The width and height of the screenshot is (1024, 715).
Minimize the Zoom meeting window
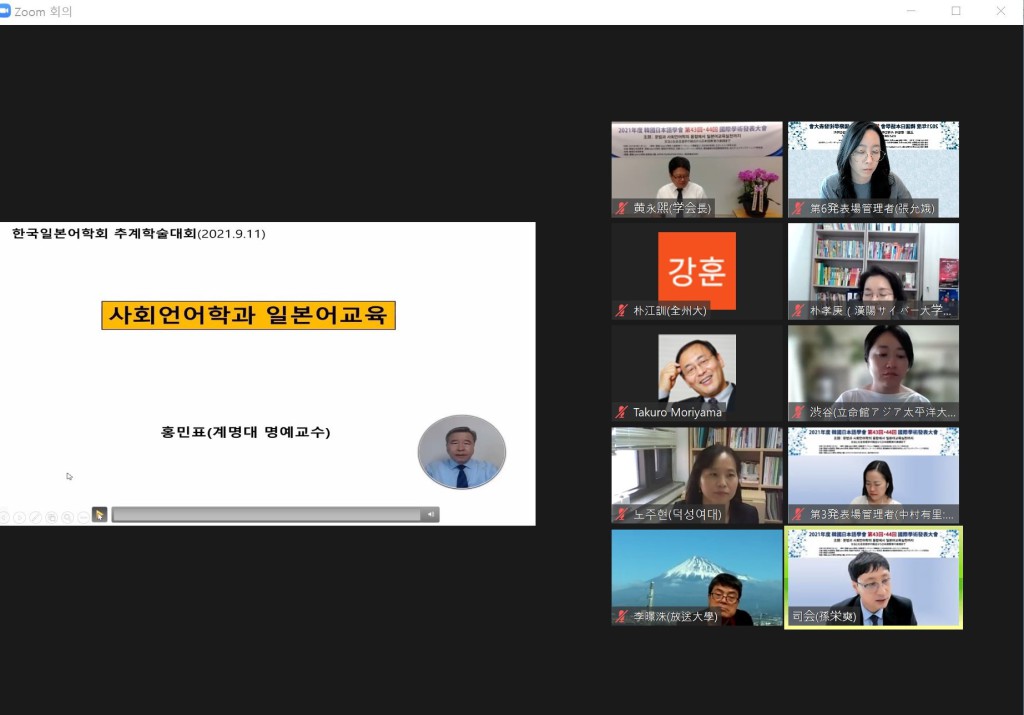point(910,11)
